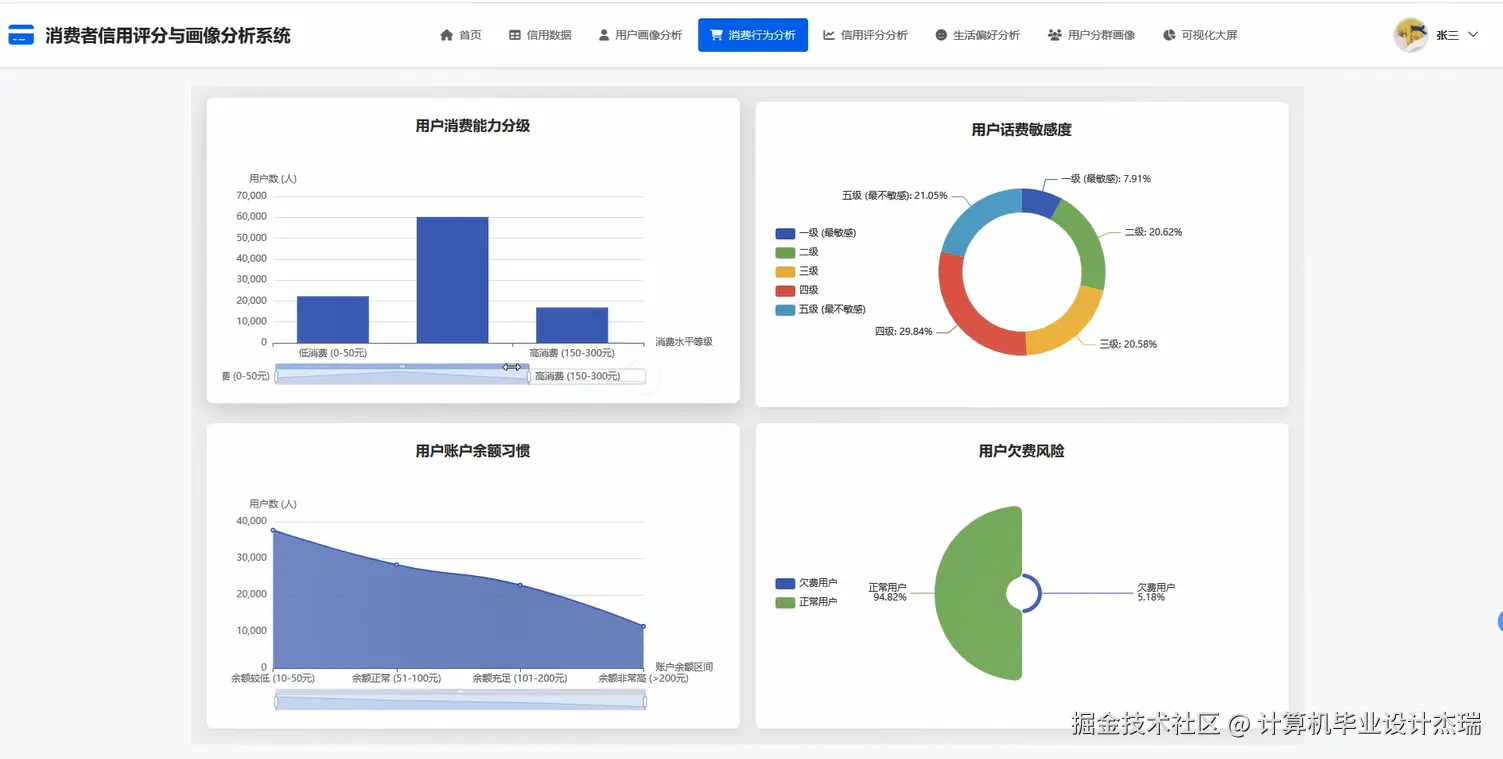Viewport: 1503px width, 759px height.
Task: Click the 低消费 (0-50元) bar
Action: 333,320
